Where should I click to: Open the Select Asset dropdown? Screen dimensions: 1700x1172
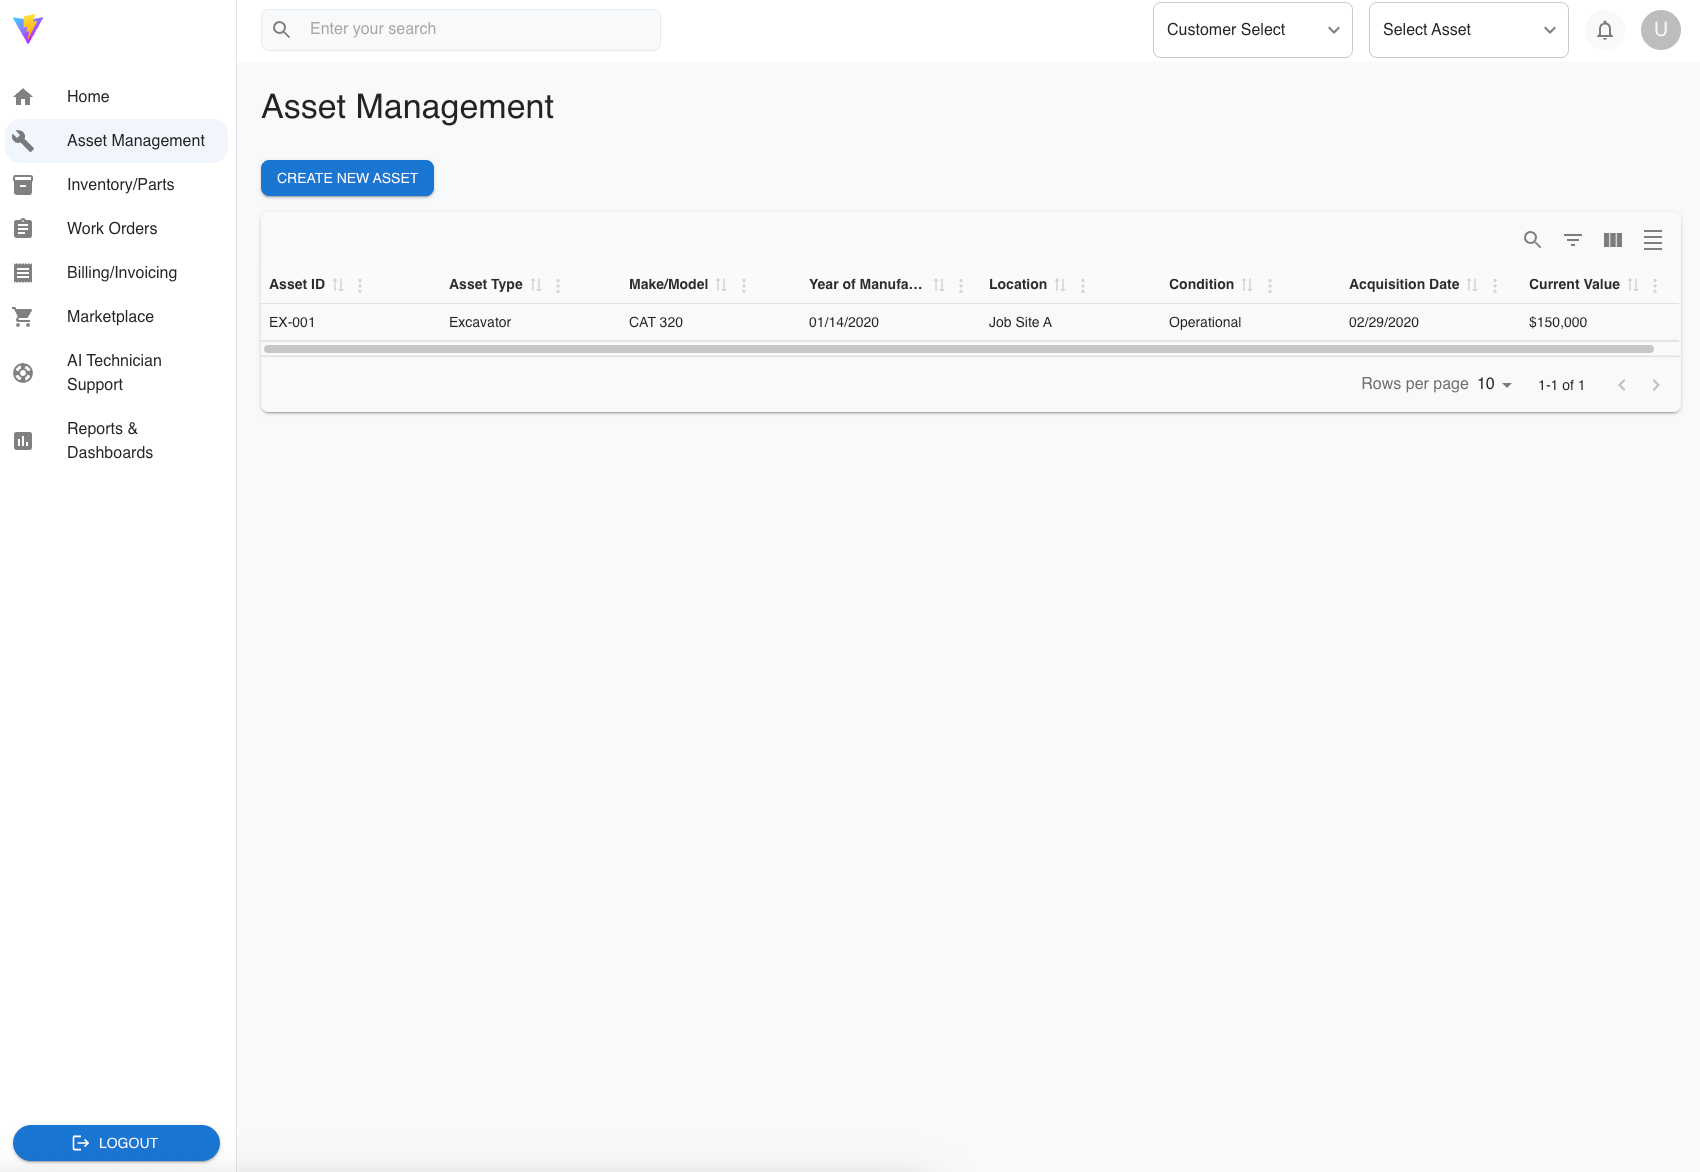tap(1469, 30)
